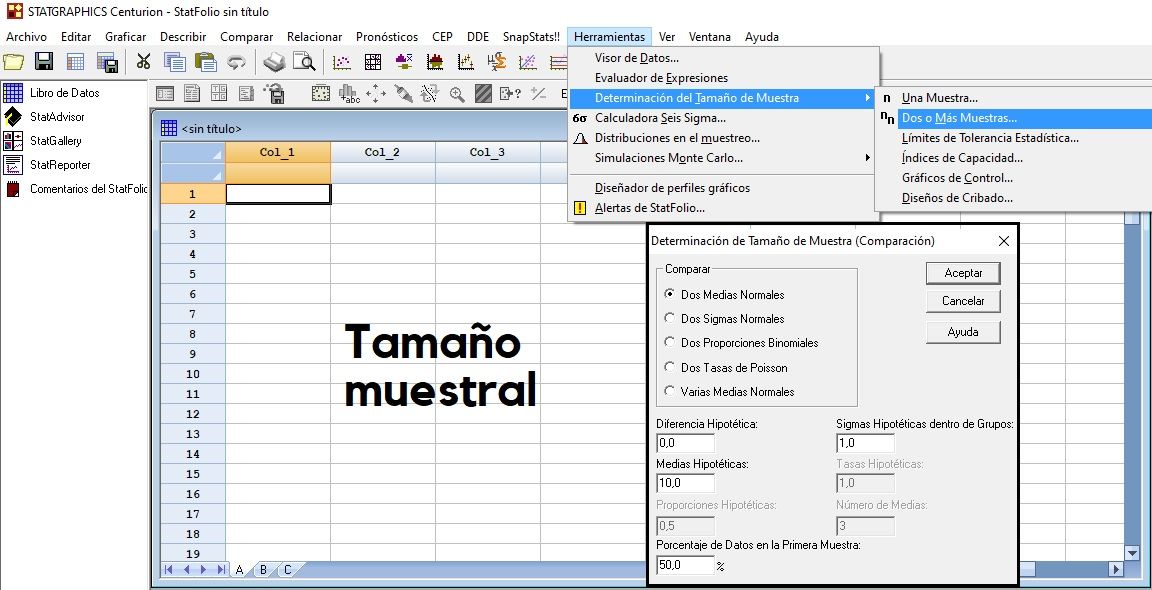Open the Pronósticos menu
This screenshot has height=590, width=1152.
coord(387,36)
